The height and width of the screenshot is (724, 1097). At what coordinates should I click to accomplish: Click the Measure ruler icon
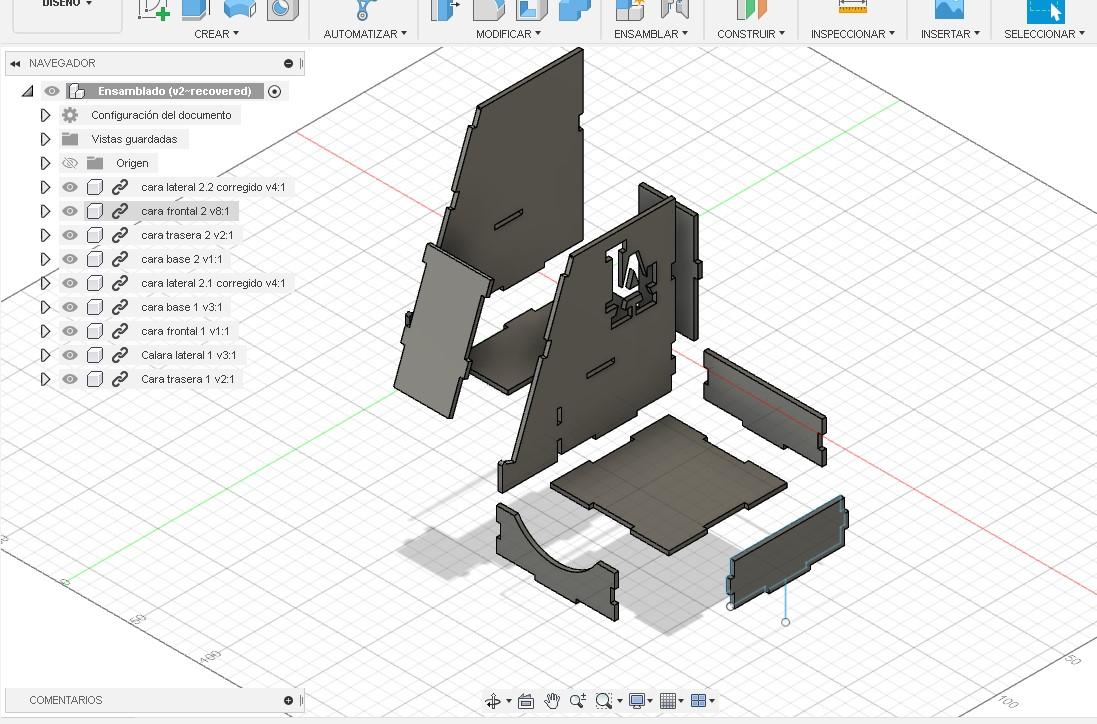coord(853,8)
